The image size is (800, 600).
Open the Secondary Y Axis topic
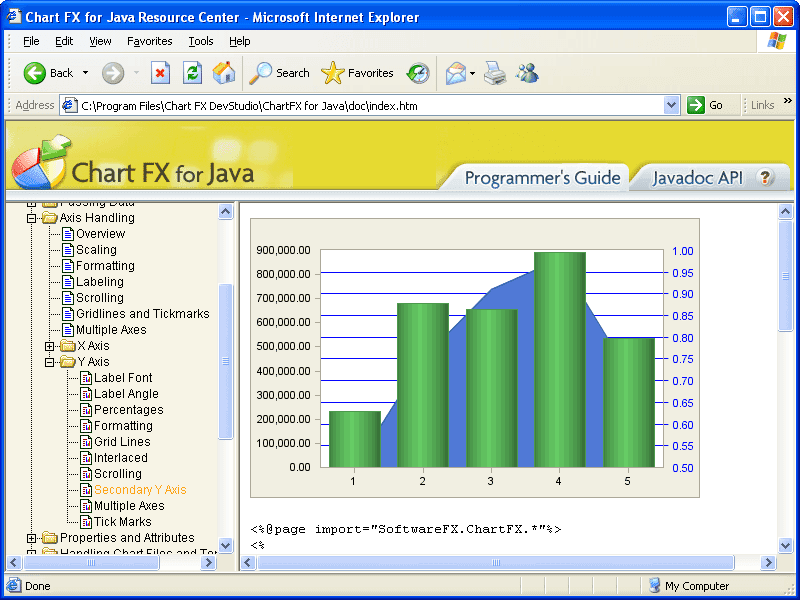coord(140,490)
